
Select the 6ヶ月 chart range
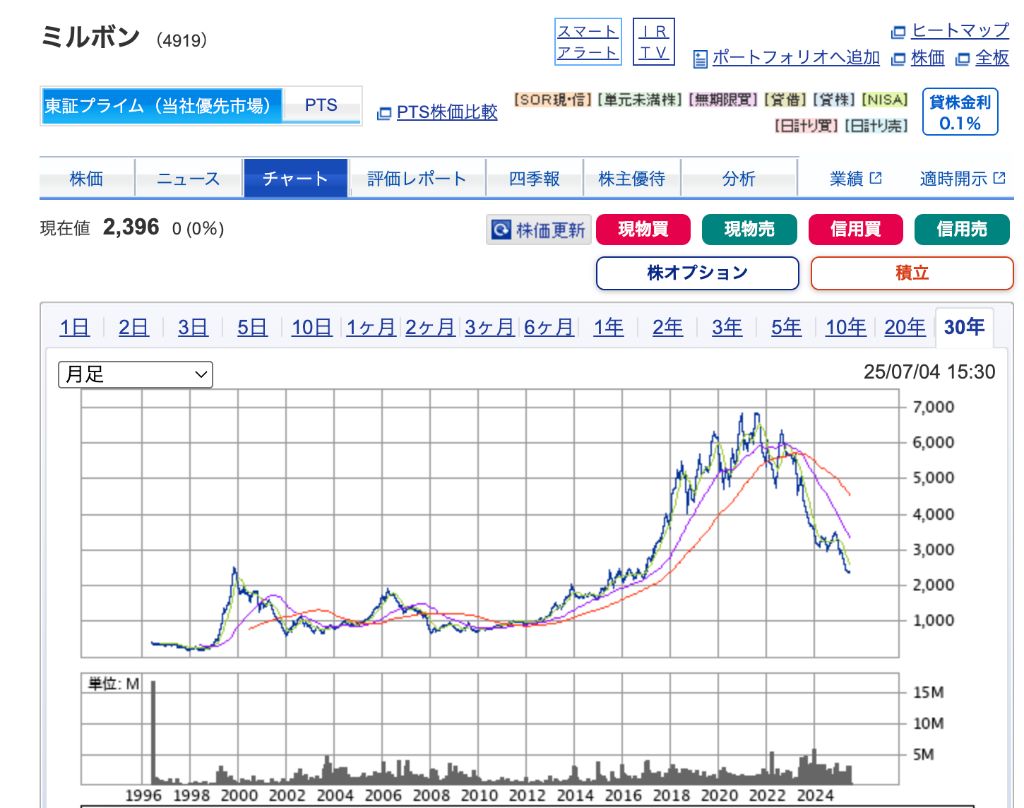click(x=549, y=327)
